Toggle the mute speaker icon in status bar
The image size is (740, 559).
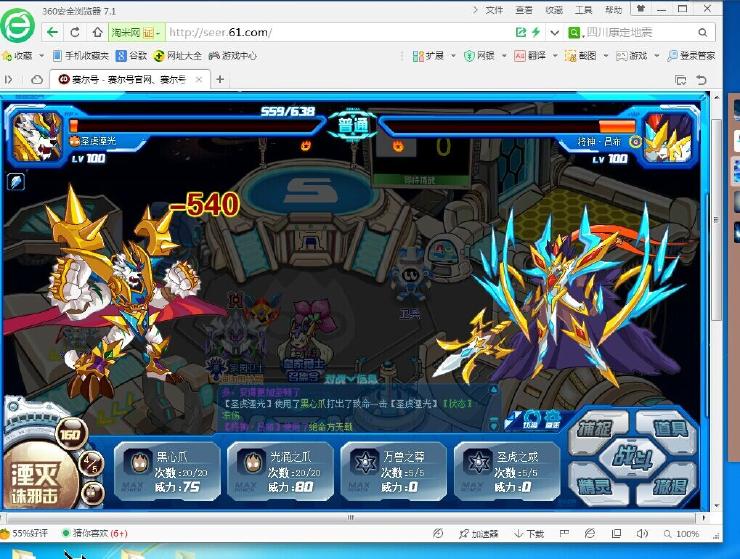642,534
